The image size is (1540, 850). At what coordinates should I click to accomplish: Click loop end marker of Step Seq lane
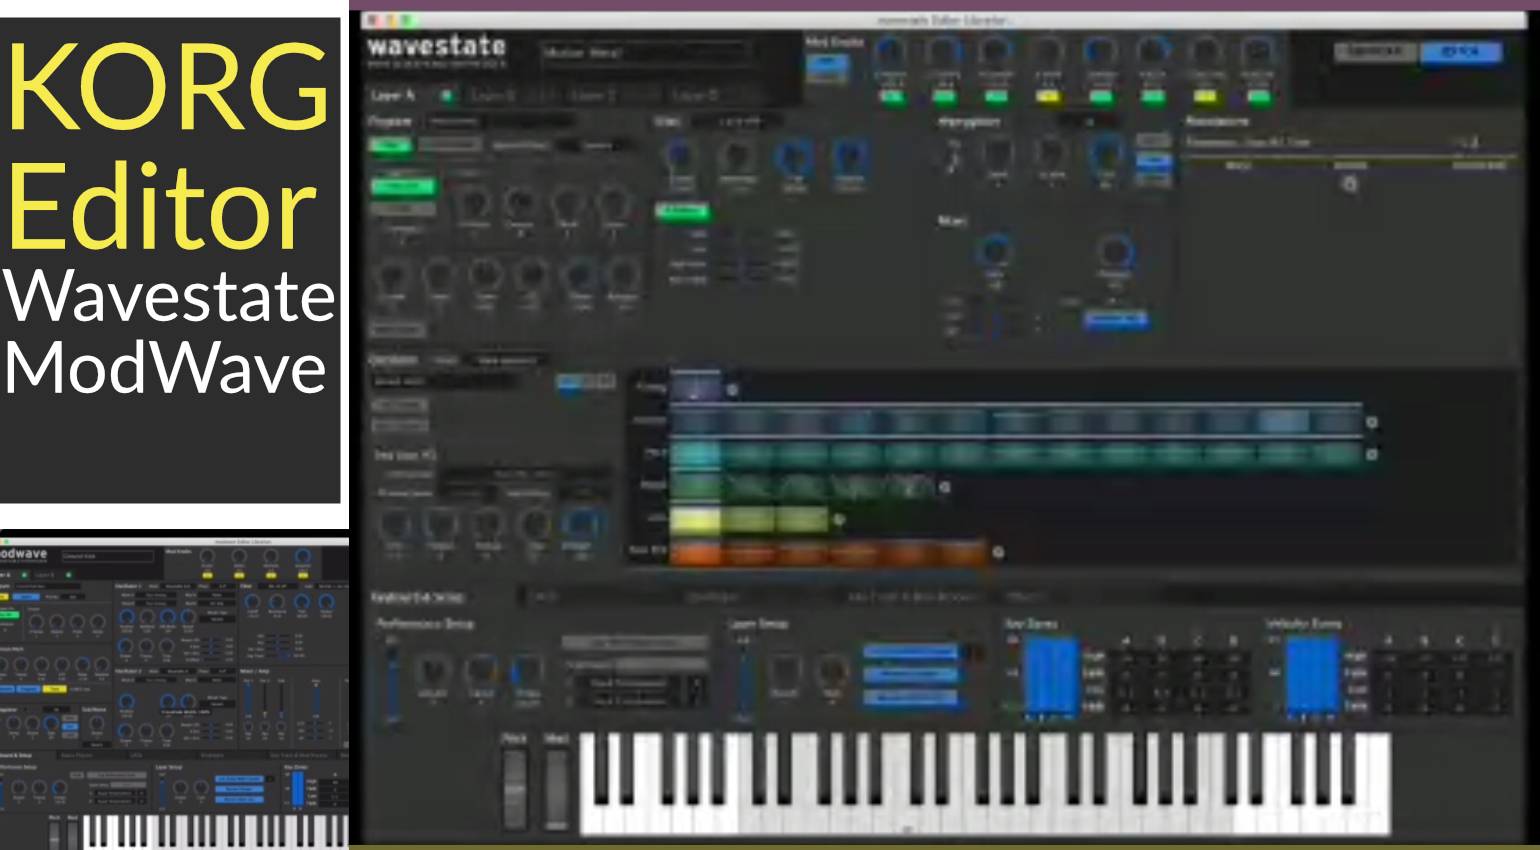pos(997,552)
